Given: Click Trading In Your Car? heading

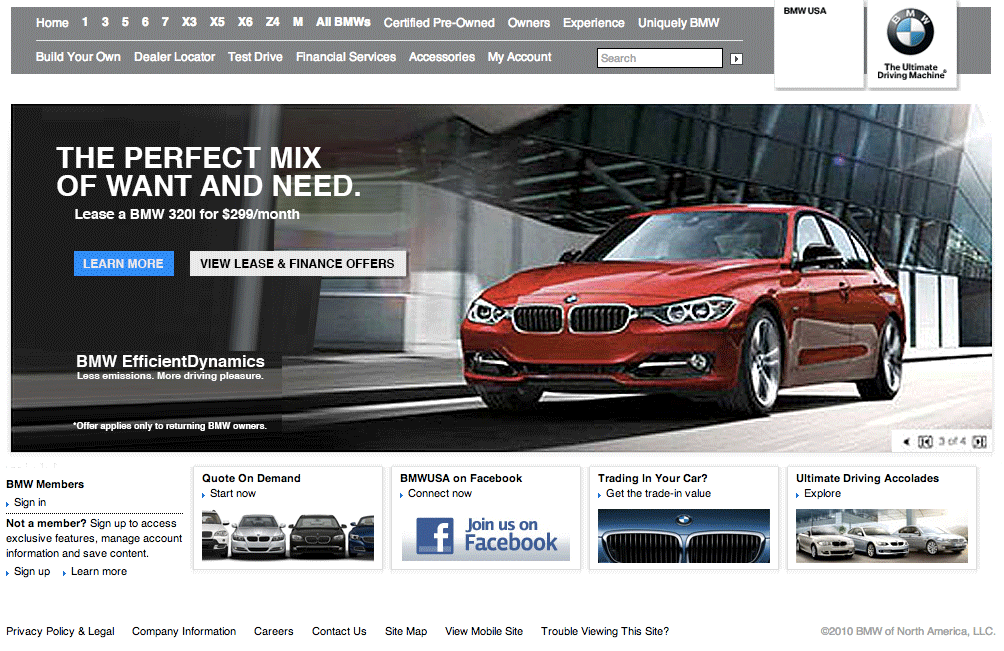Looking at the screenshot, I should click(652, 478).
